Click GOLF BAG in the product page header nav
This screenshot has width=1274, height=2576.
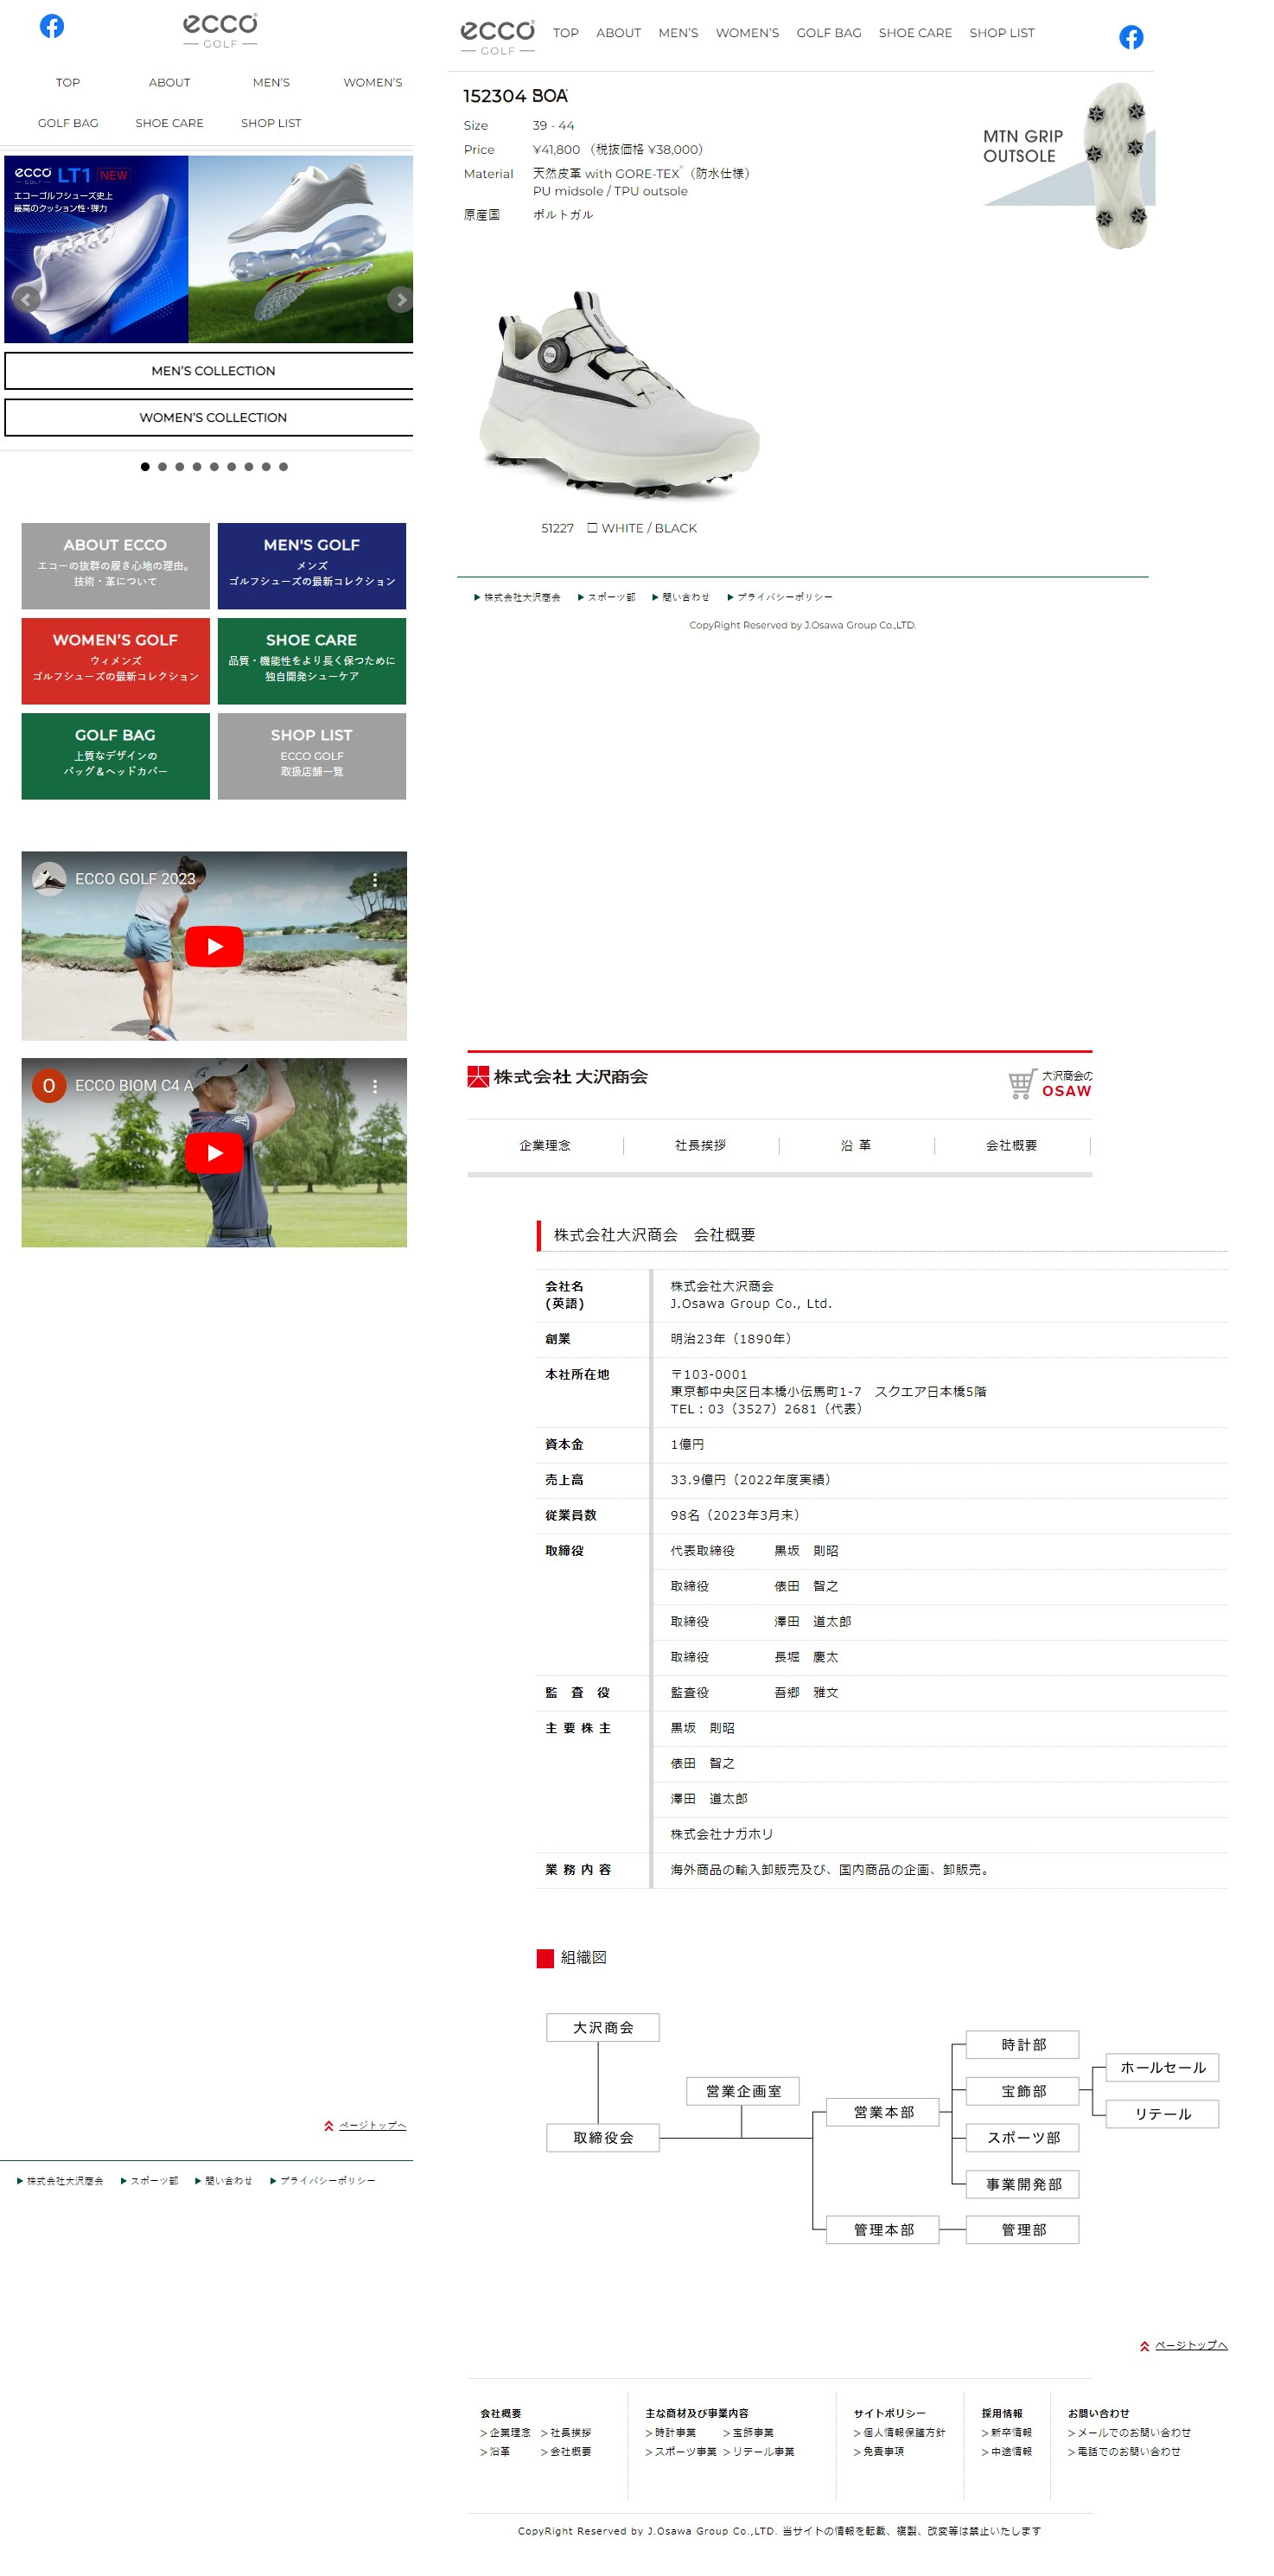tap(828, 33)
